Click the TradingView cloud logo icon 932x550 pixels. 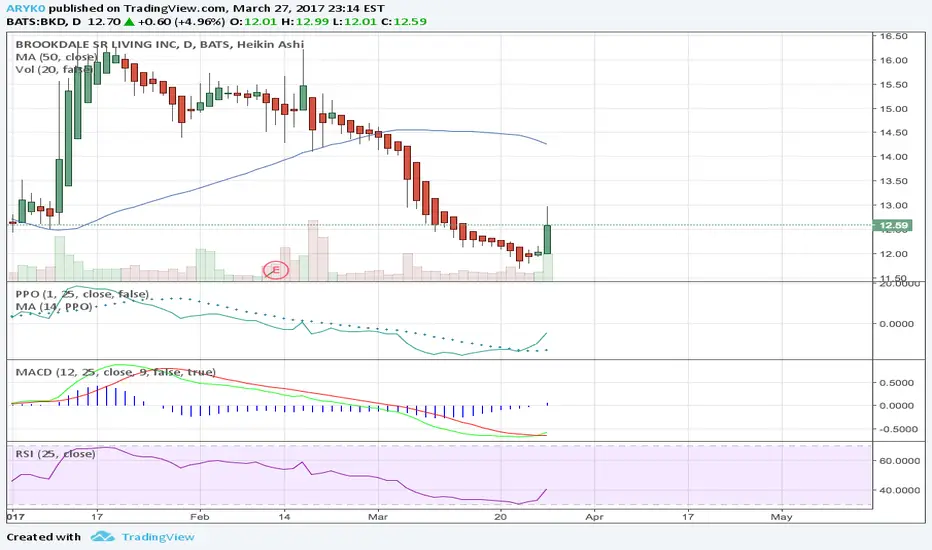102,536
